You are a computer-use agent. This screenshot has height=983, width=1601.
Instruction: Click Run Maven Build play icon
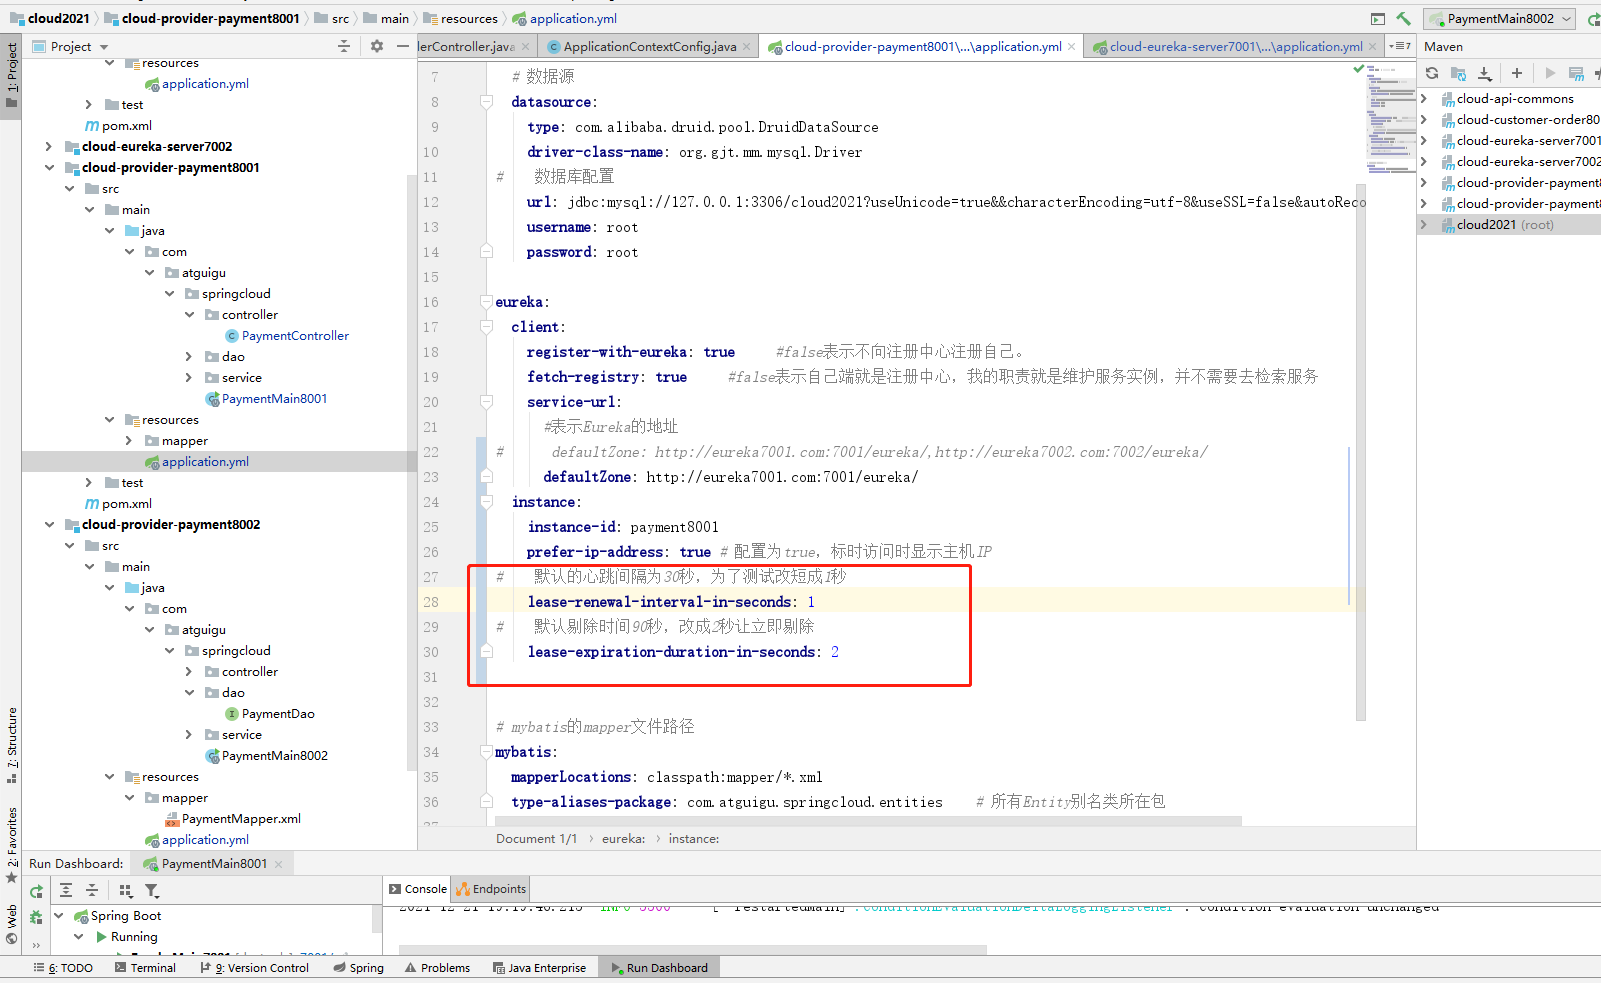tap(1550, 73)
